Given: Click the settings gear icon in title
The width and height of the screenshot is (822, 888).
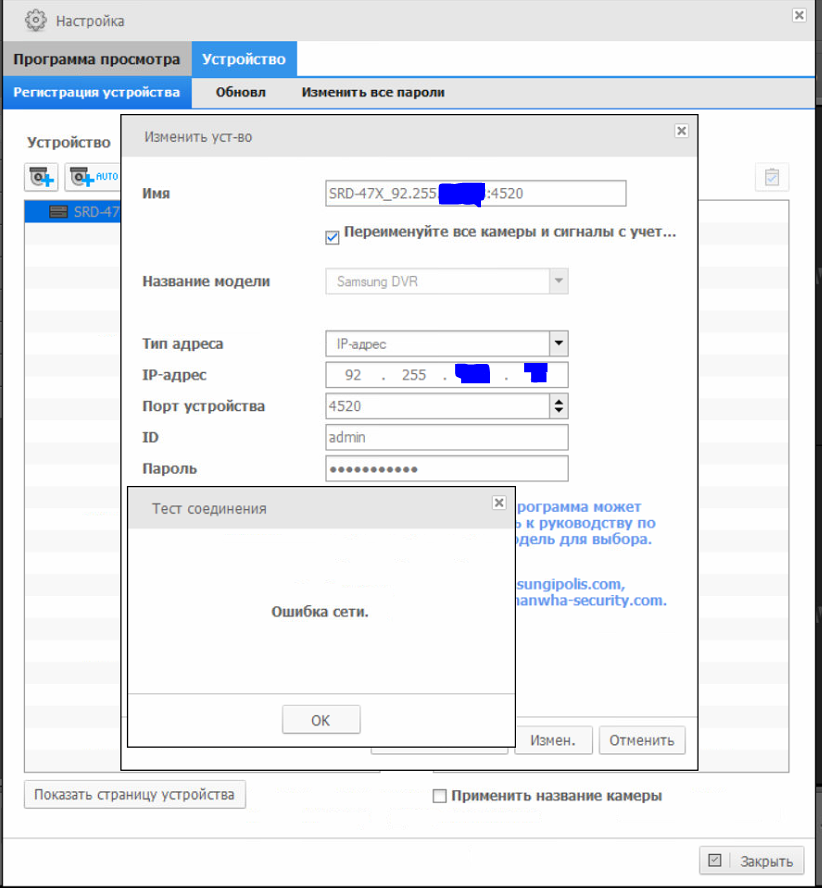Looking at the screenshot, I should (35, 20).
